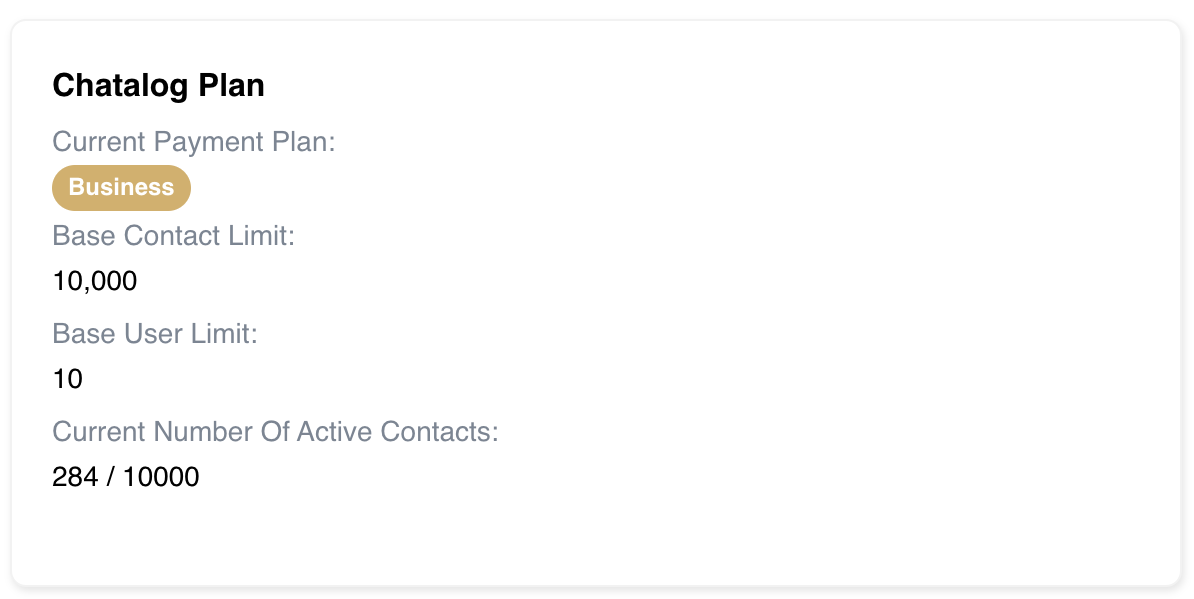Select the 284 / 10000 contacts value
Screen dimensions: 1194x599
click(x=126, y=477)
